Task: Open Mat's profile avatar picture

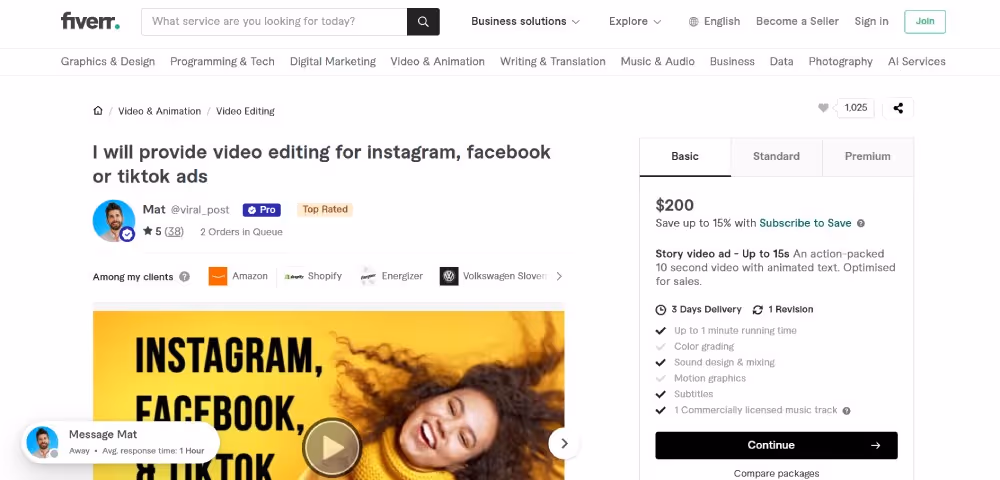Action: tap(114, 221)
